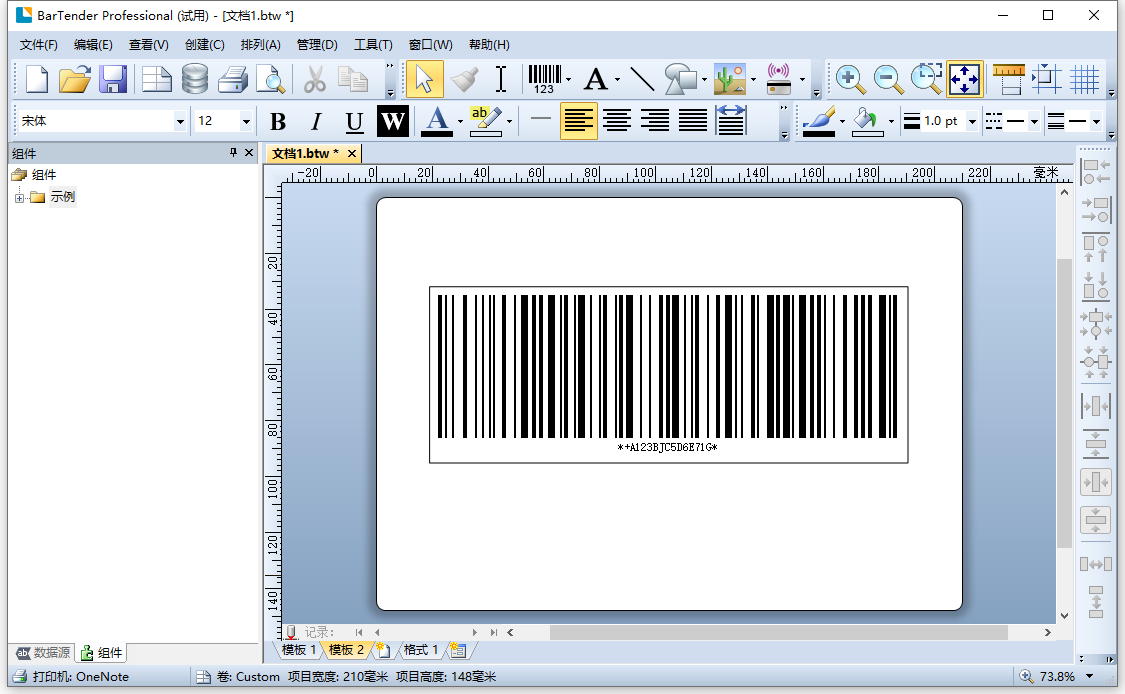1125x694 pixels.
Task: Close the 文档1.btw document tab
Action: click(x=352, y=153)
